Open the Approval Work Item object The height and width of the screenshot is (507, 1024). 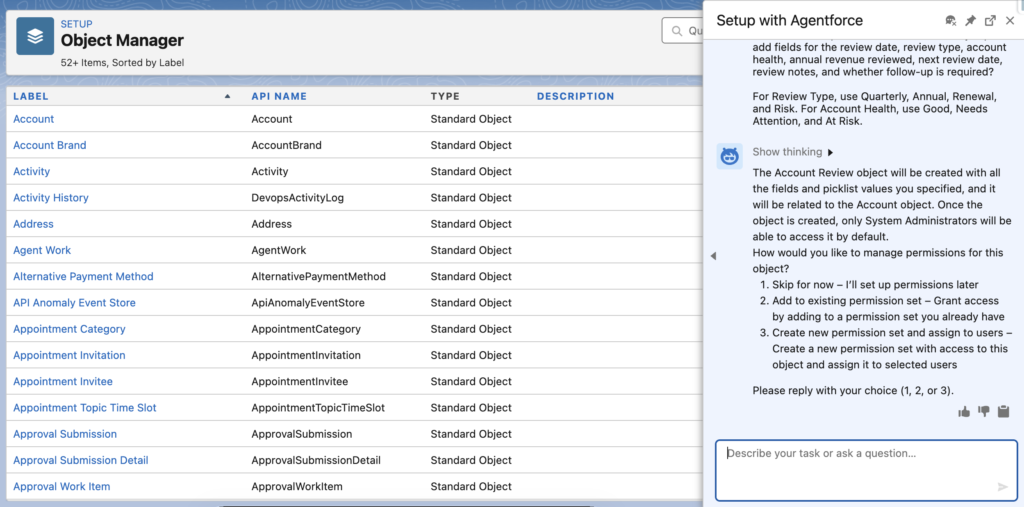pyautogui.click(x=61, y=486)
